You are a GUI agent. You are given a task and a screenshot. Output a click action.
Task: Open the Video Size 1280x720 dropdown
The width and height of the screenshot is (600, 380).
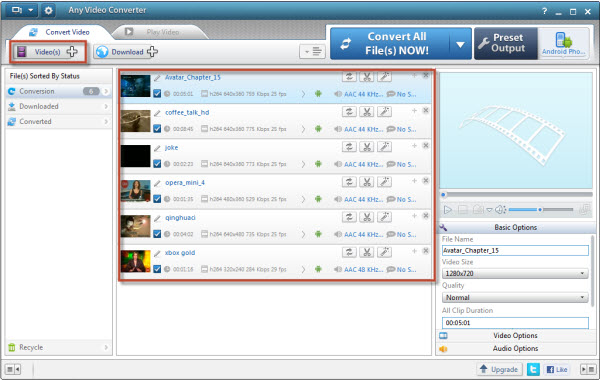(x=515, y=273)
